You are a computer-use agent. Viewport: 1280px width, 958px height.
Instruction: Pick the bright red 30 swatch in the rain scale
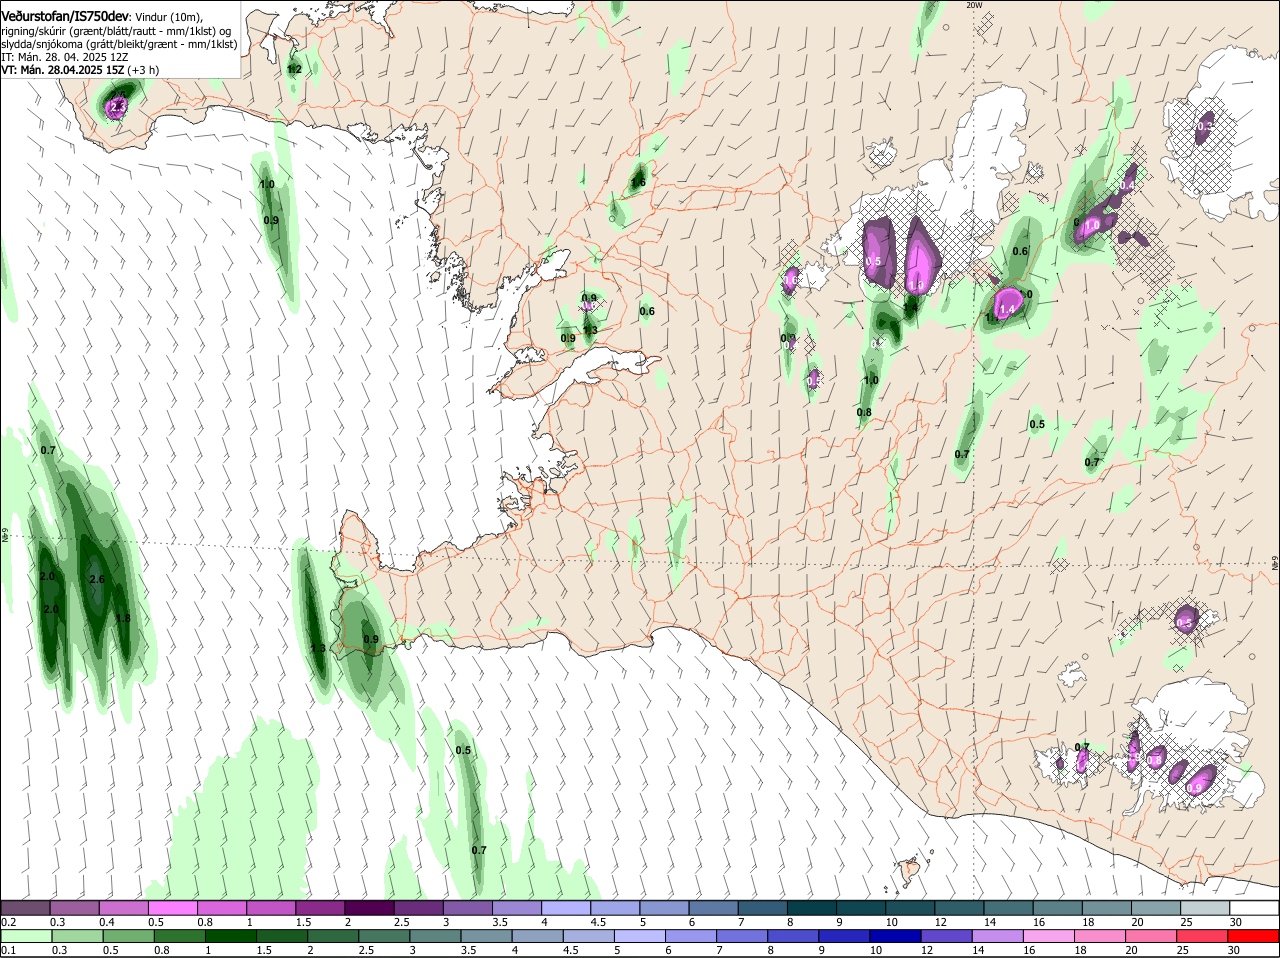click(1253, 936)
